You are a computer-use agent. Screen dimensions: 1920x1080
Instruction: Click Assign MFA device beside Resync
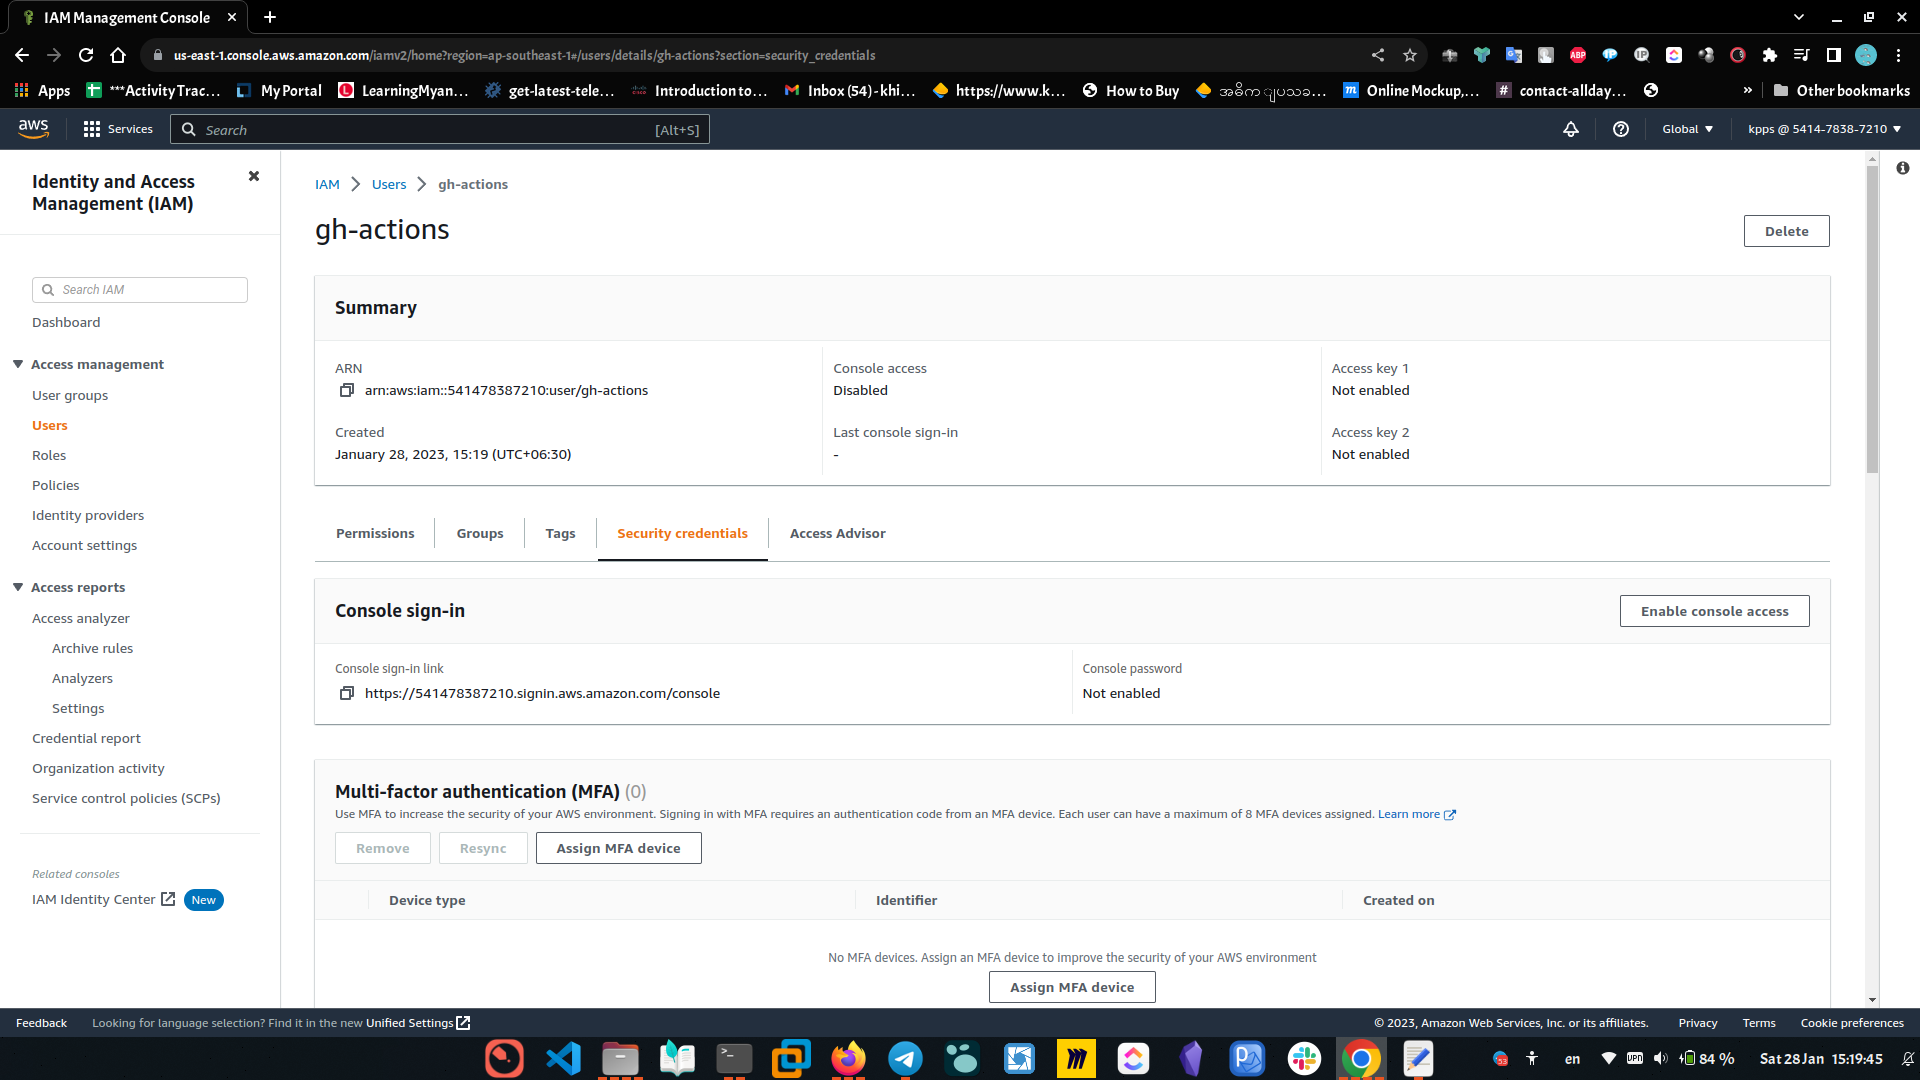point(618,848)
